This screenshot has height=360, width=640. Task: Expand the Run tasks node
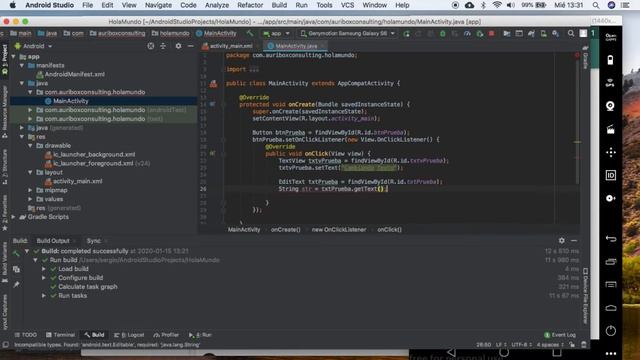coord(44,296)
